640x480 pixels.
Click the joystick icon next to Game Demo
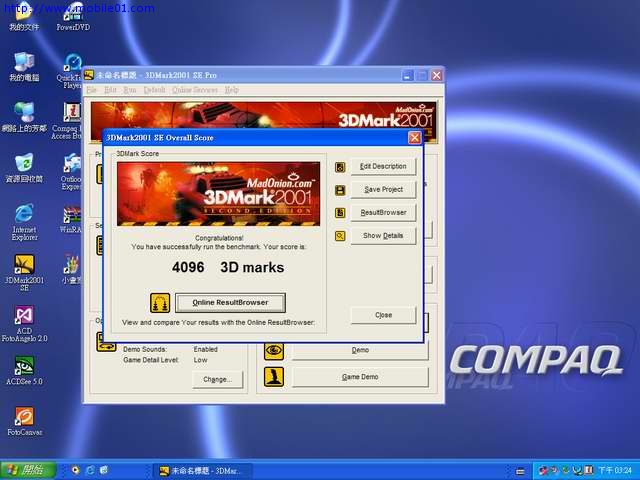pos(273,377)
